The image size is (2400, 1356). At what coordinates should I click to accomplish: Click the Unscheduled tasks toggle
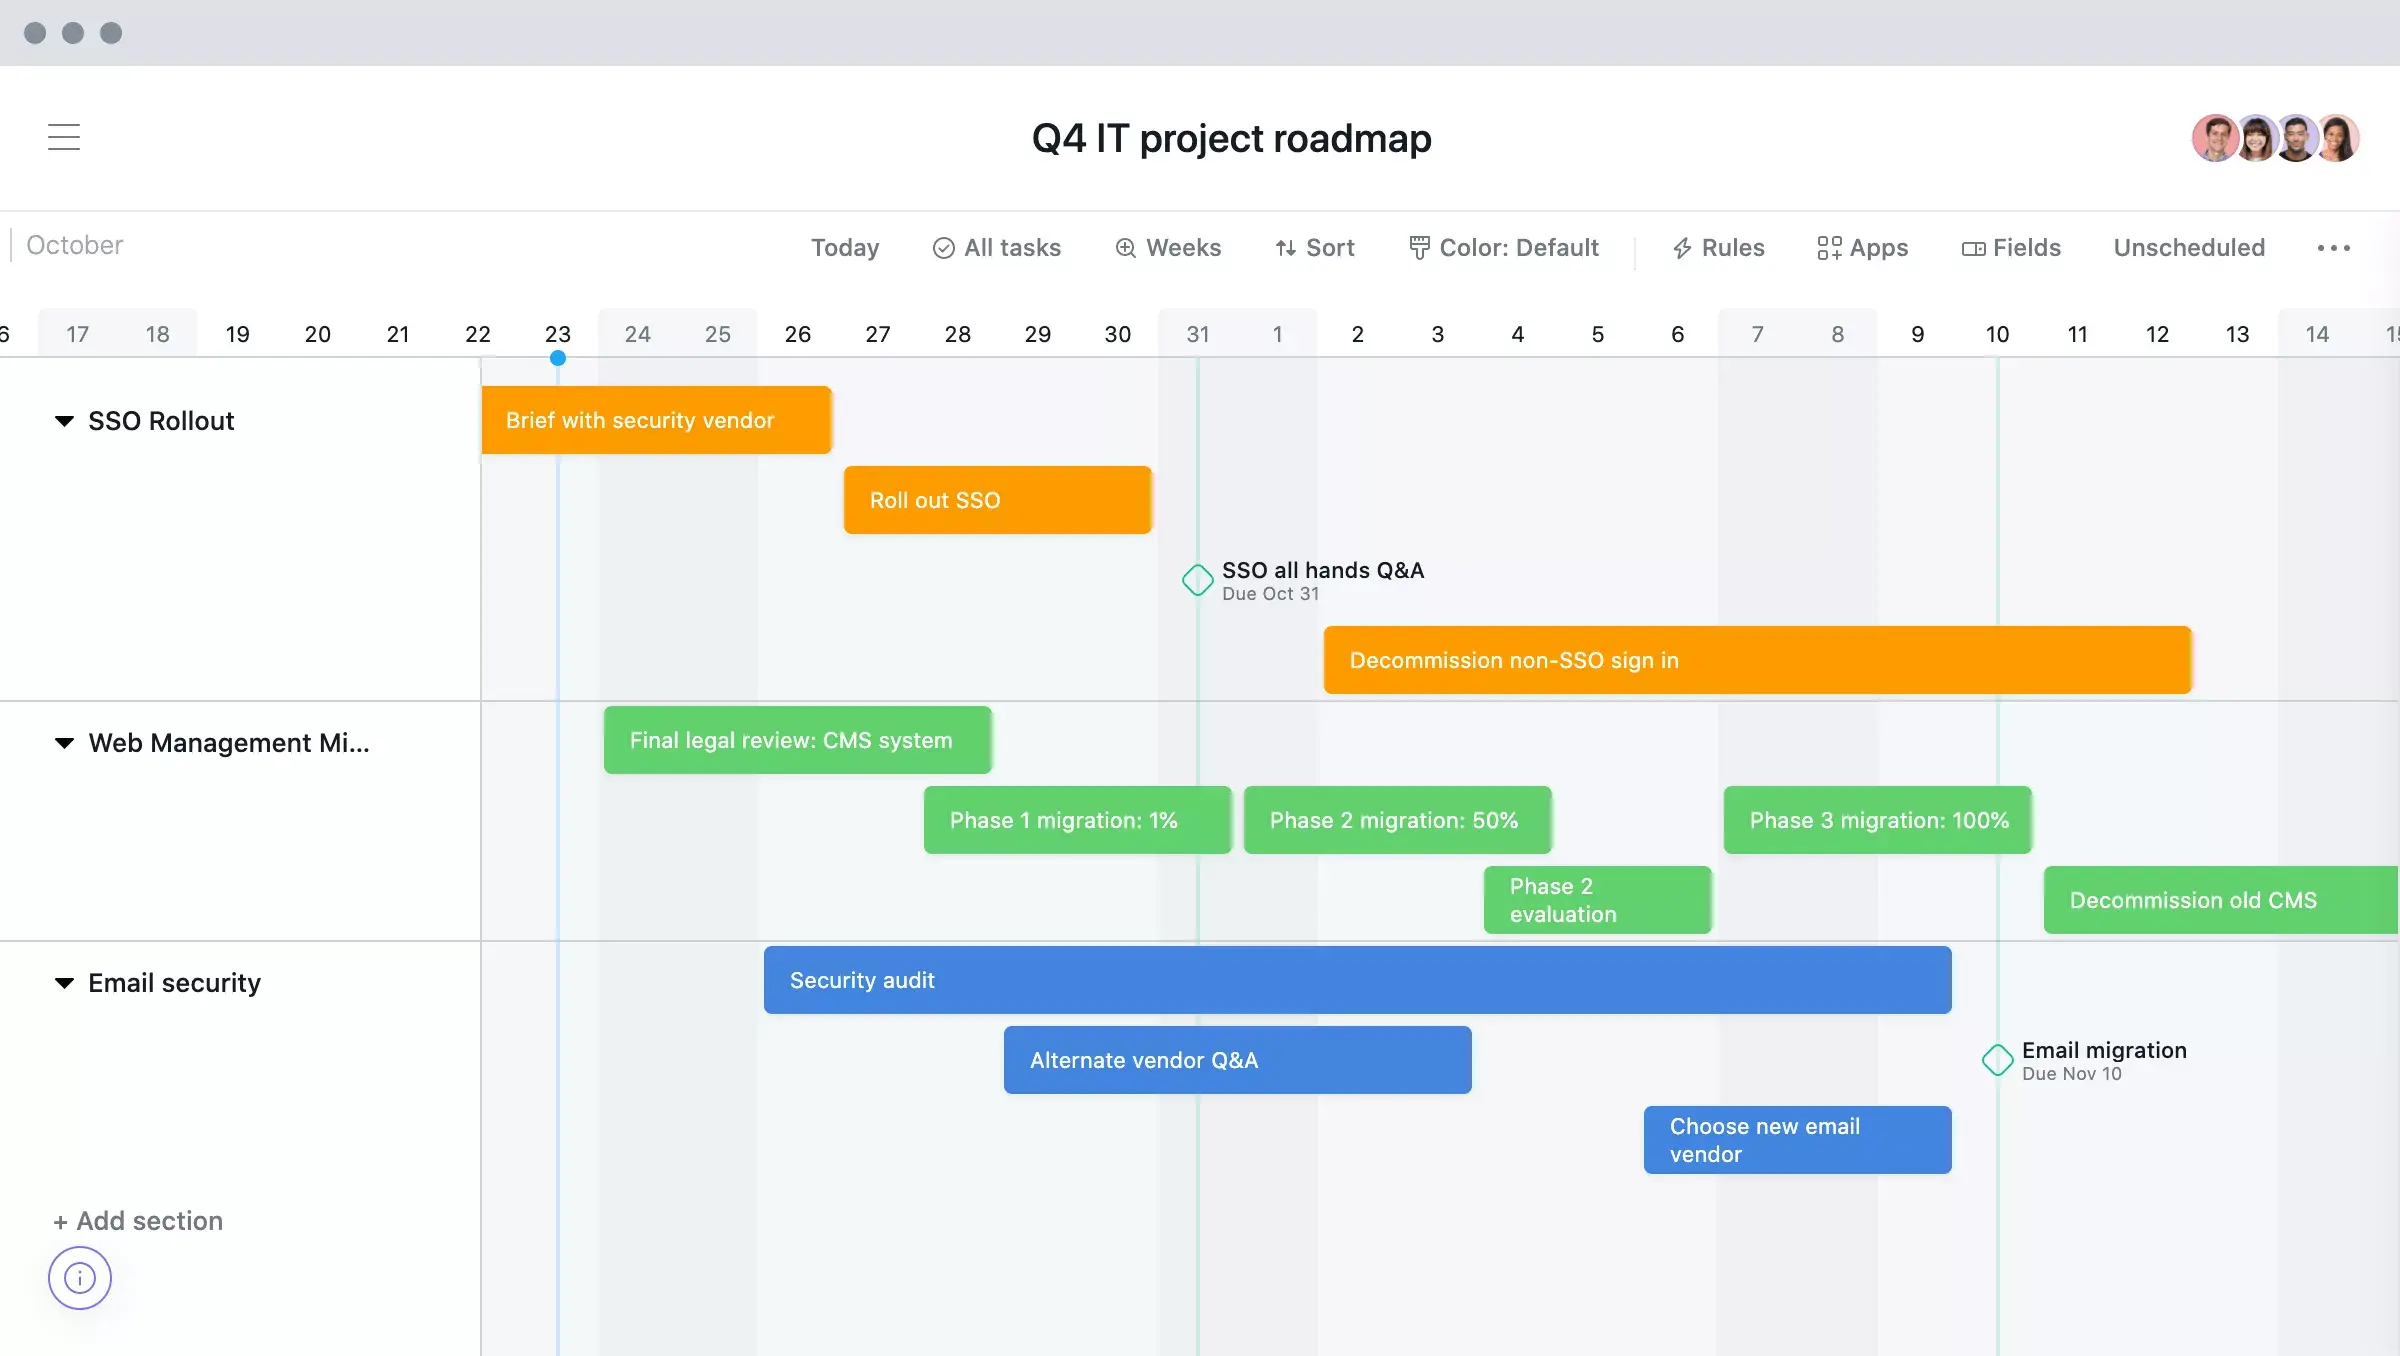[2189, 249]
